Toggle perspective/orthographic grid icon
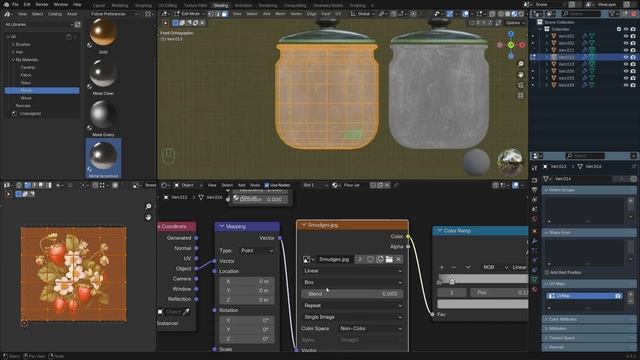Screen dimensions: 640x360 (520, 96)
